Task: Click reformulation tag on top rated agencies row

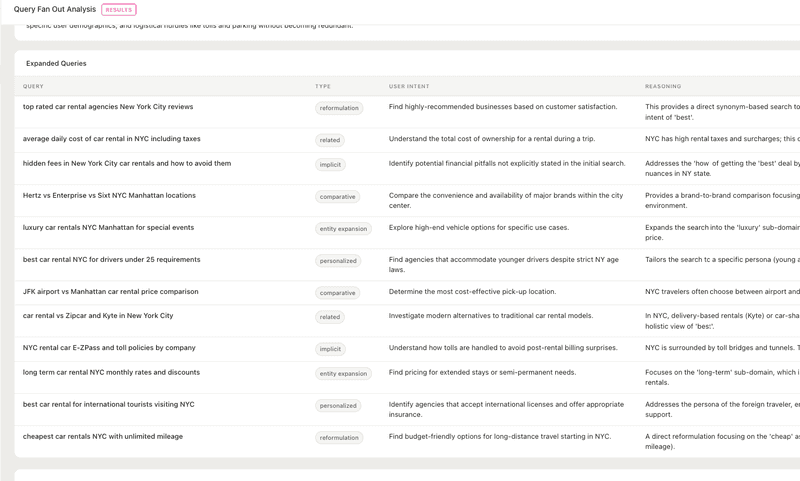Action: click(x=339, y=108)
